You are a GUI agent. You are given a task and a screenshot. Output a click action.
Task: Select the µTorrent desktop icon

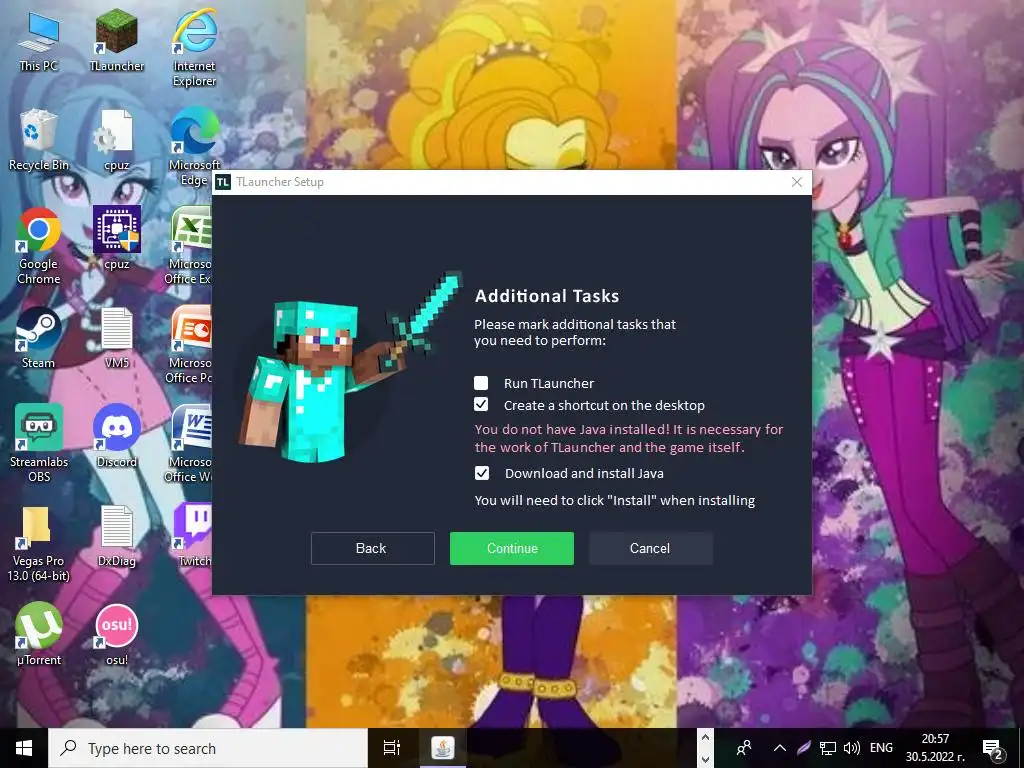pos(39,635)
